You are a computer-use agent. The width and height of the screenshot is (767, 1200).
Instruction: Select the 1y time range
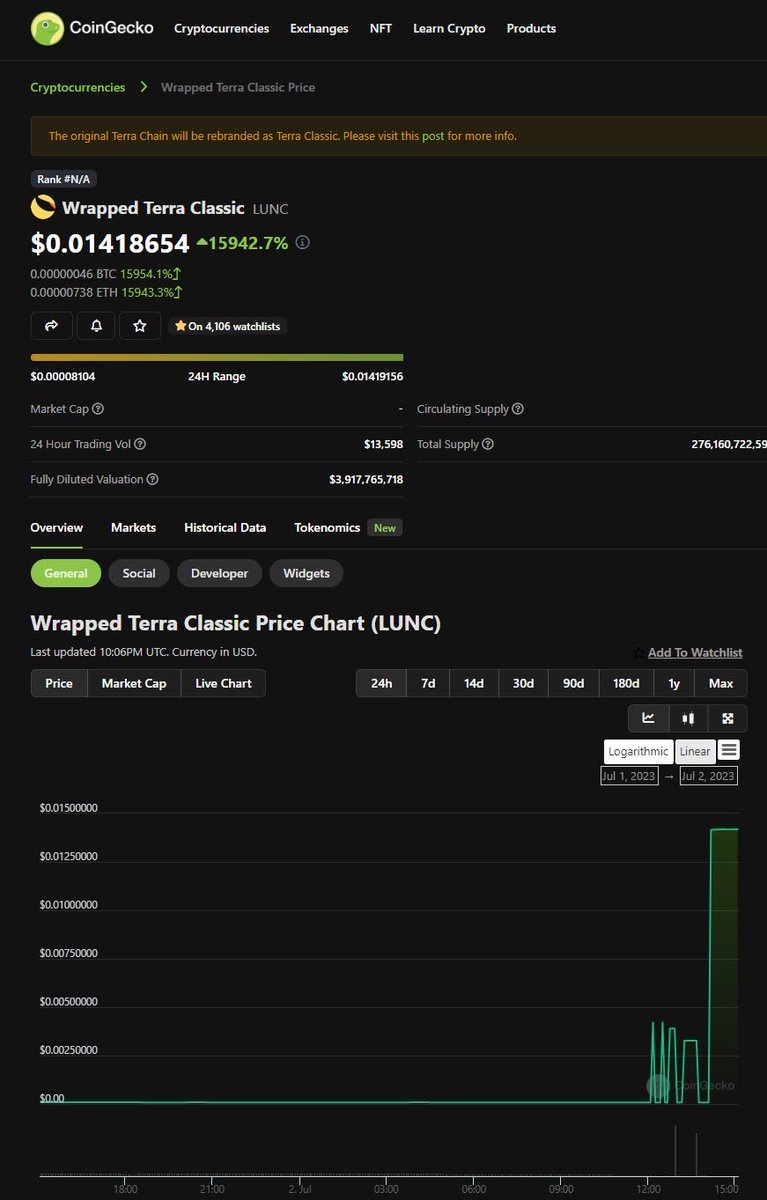674,683
